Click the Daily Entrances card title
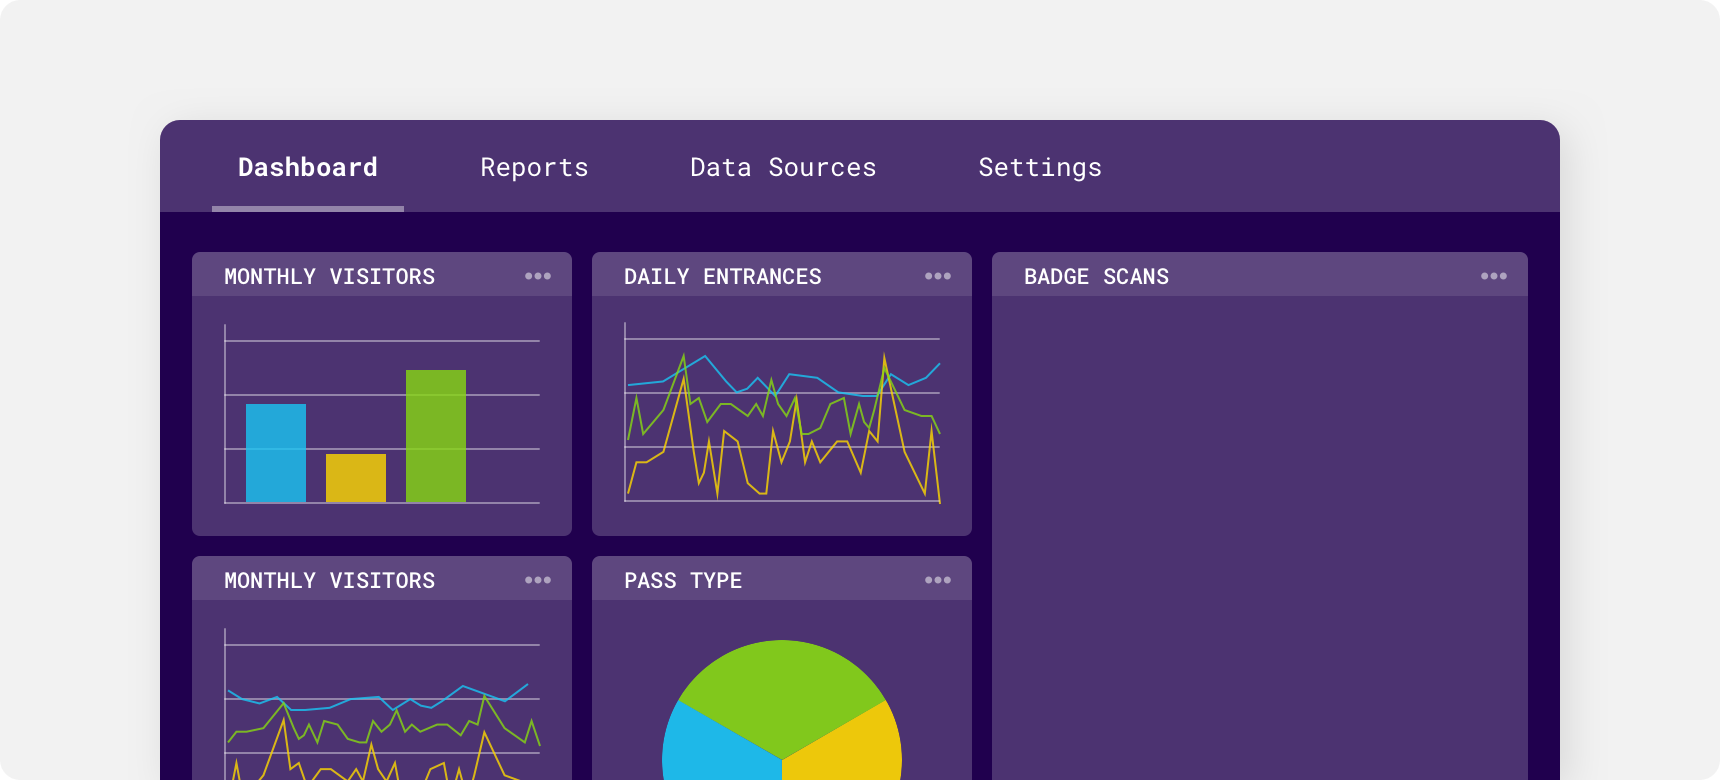 (x=723, y=277)
